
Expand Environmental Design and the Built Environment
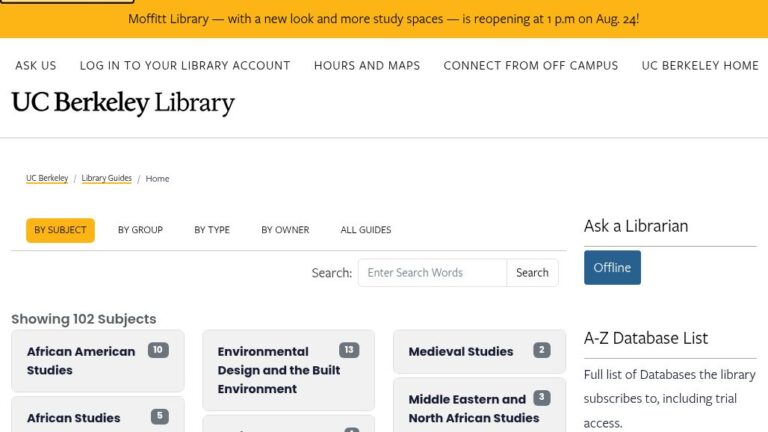[x=288, y=370]
